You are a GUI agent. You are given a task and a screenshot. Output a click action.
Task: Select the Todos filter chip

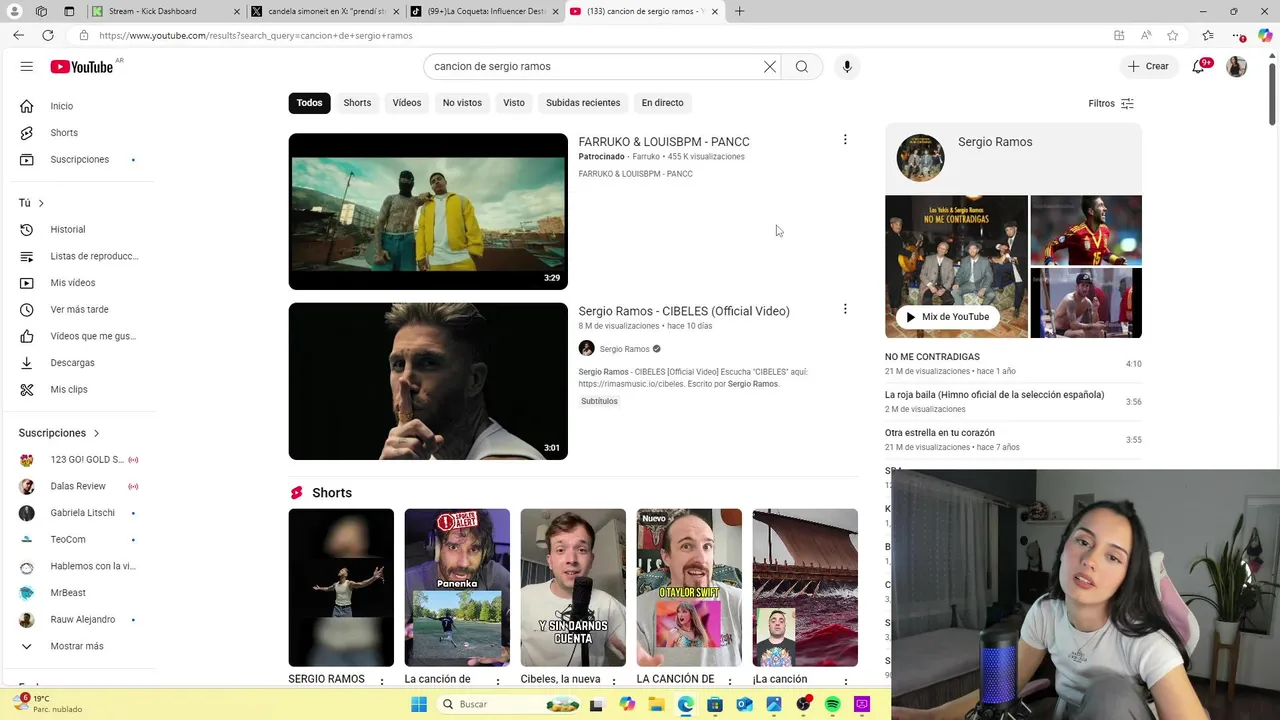[310, 103]
